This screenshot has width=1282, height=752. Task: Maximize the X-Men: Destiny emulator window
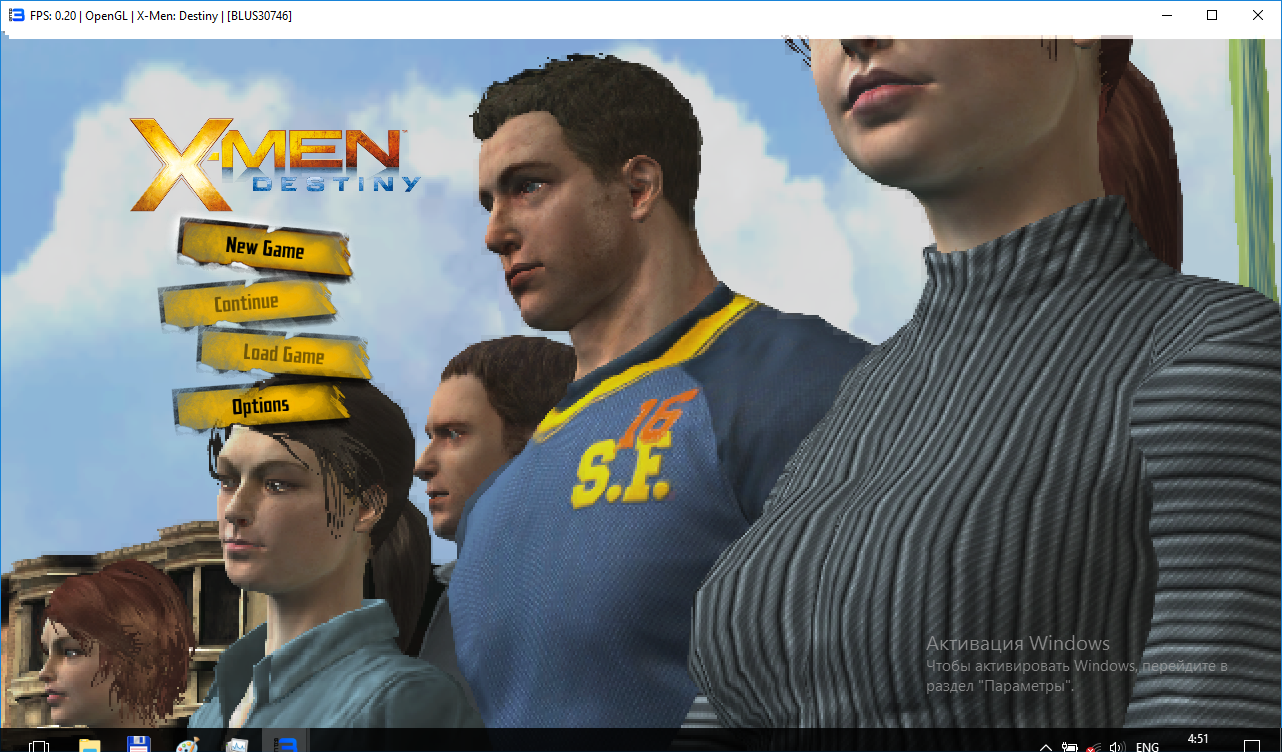[1212, 16]
